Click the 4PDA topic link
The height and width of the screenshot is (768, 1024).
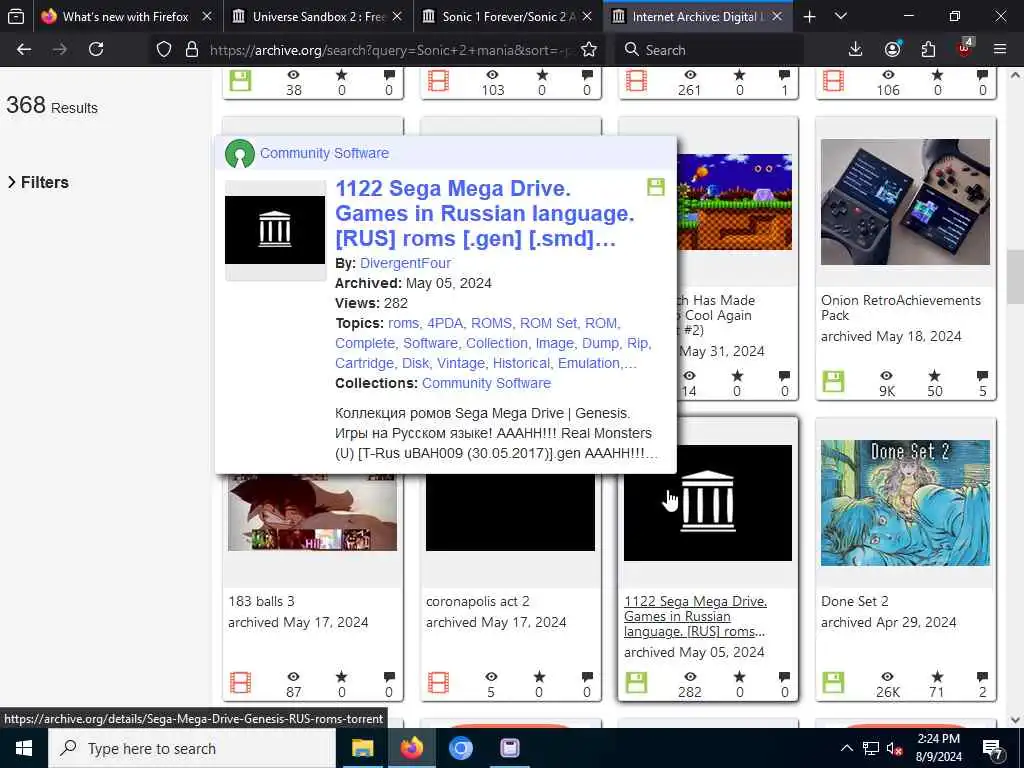(445, 323)
